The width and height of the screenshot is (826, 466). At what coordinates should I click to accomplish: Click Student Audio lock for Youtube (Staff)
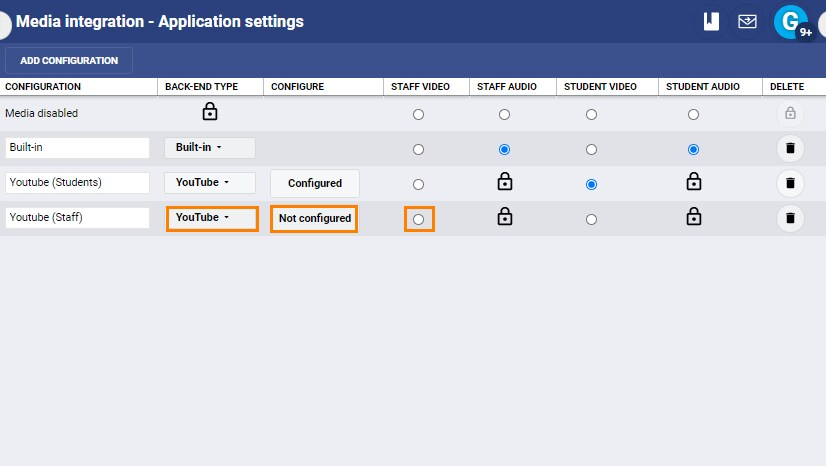[x=694, y=216]
